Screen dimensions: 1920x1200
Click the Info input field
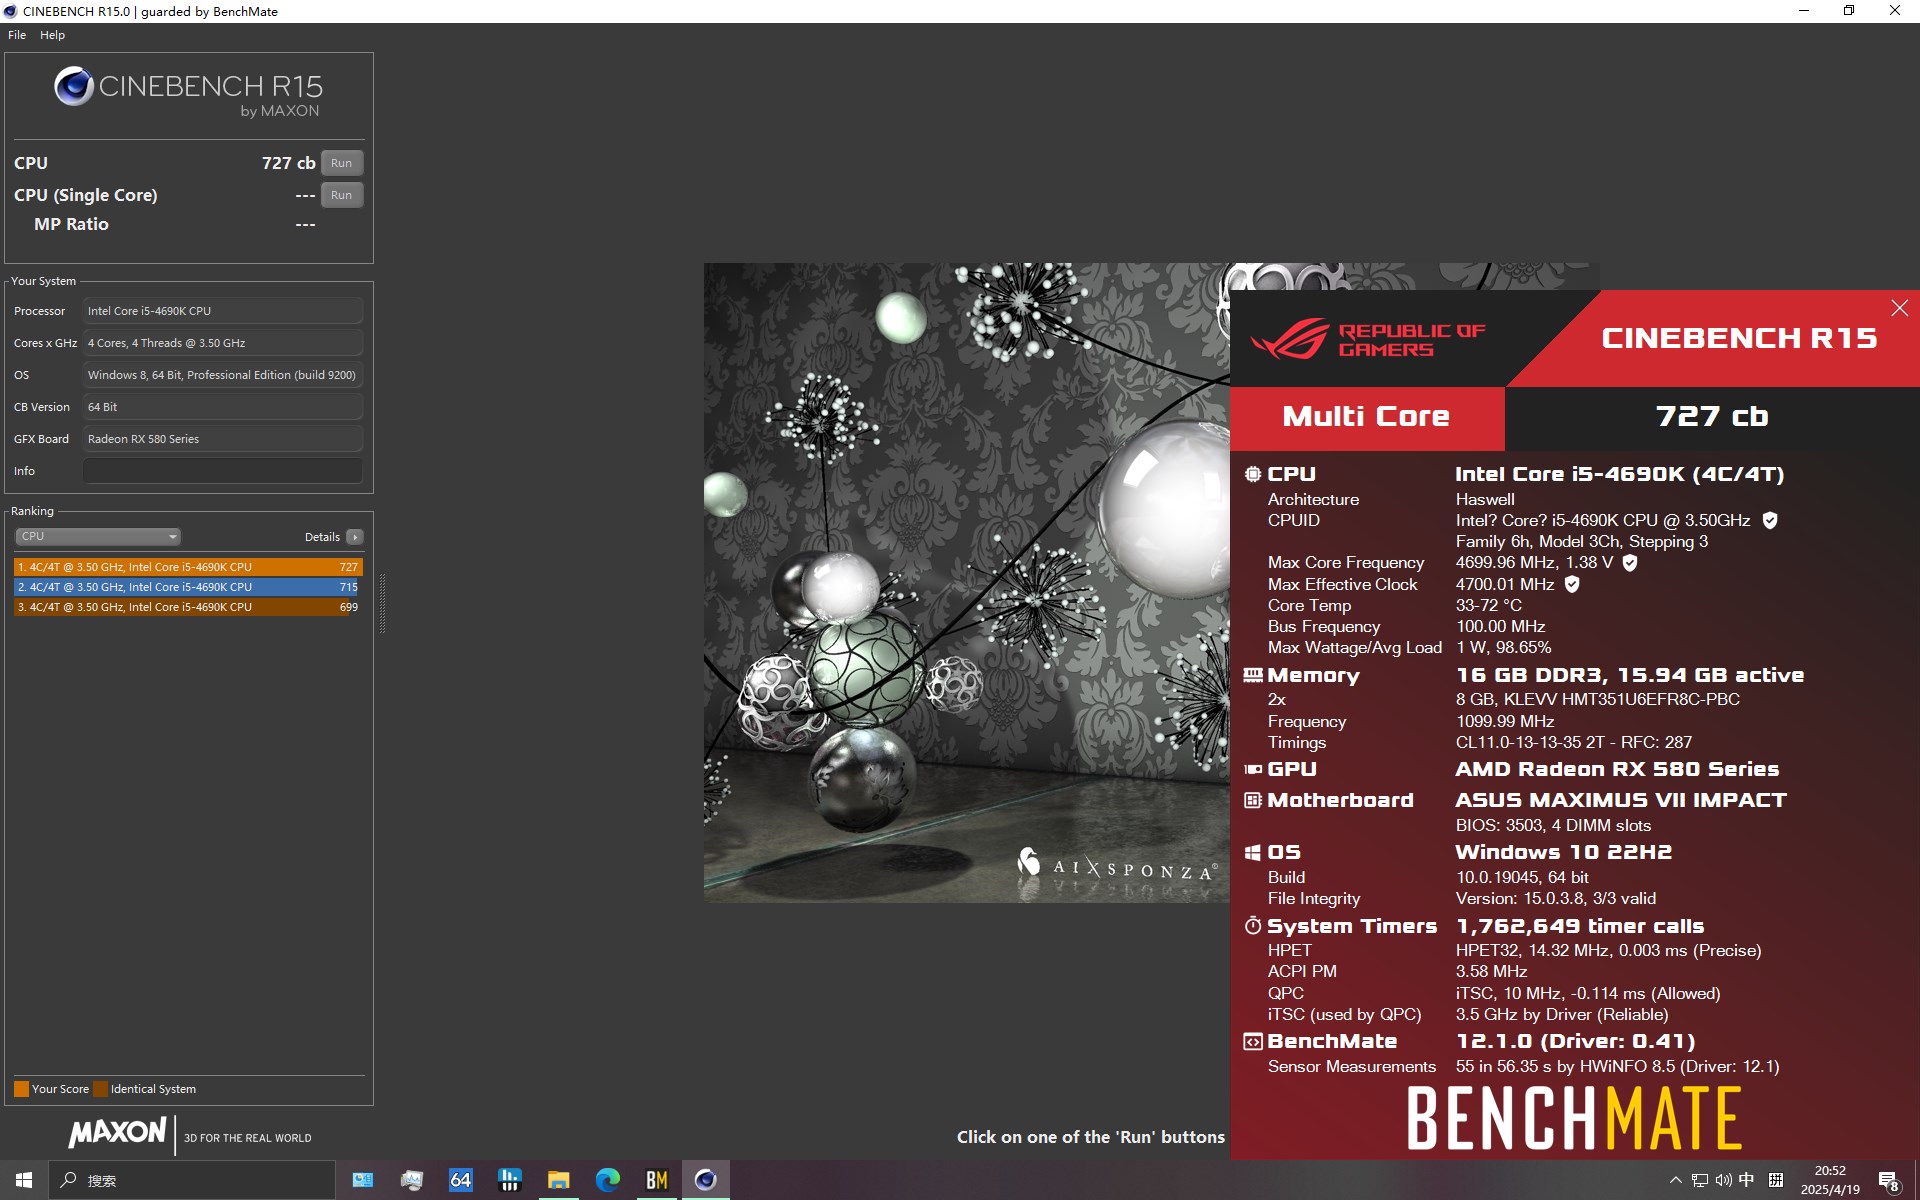coord(222,471)
